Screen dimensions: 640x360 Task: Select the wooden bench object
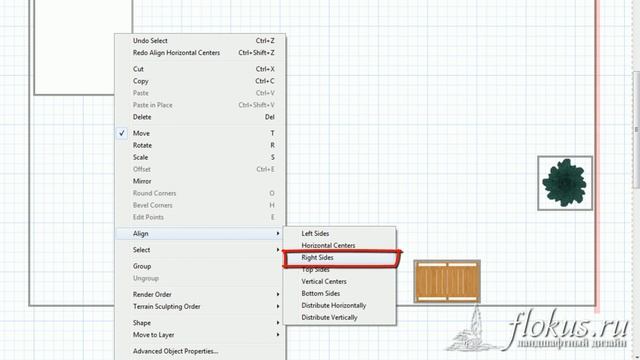(447, 282)
